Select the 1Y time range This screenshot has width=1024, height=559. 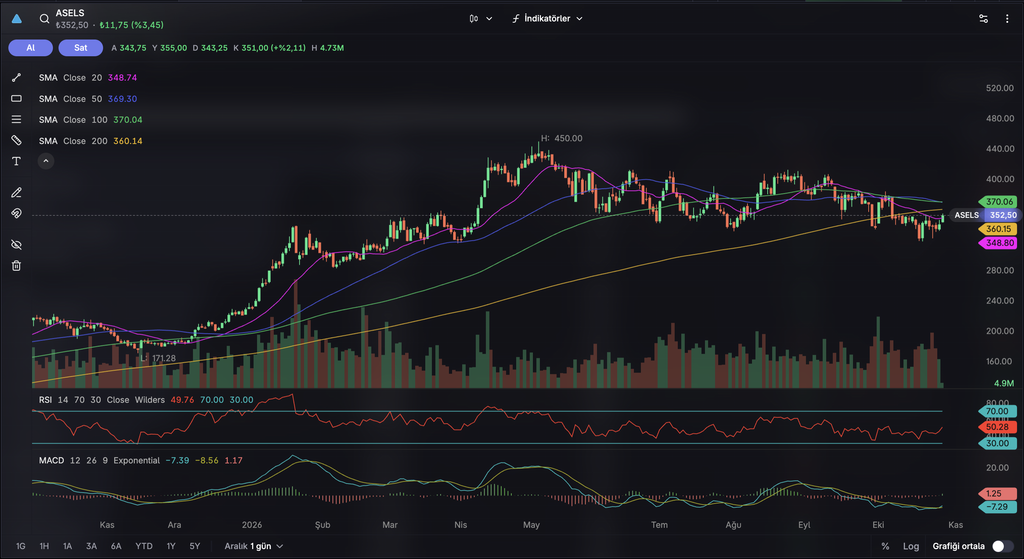(x=171, y=546)
